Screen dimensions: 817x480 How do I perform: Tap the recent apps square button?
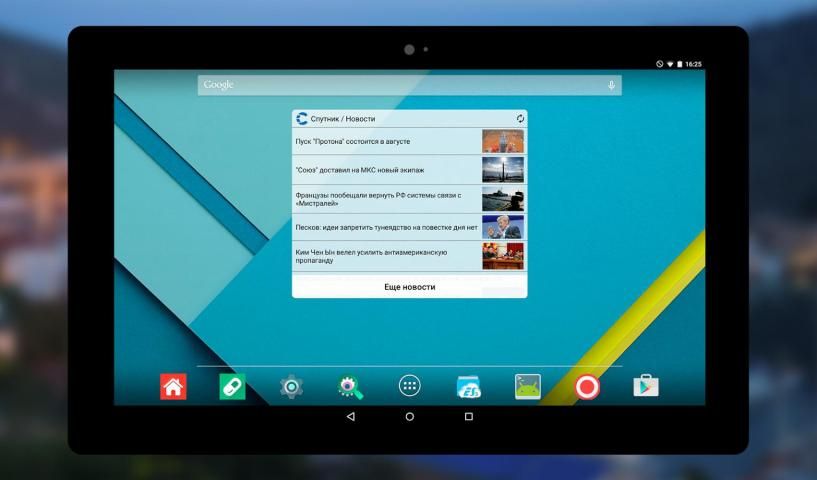point(468,416)
